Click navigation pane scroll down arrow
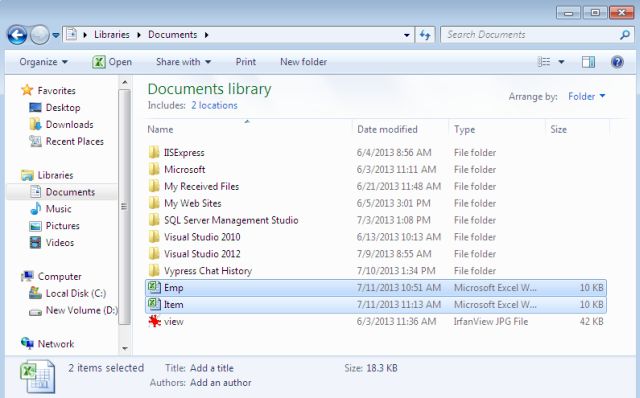 (x=124, y=348)
